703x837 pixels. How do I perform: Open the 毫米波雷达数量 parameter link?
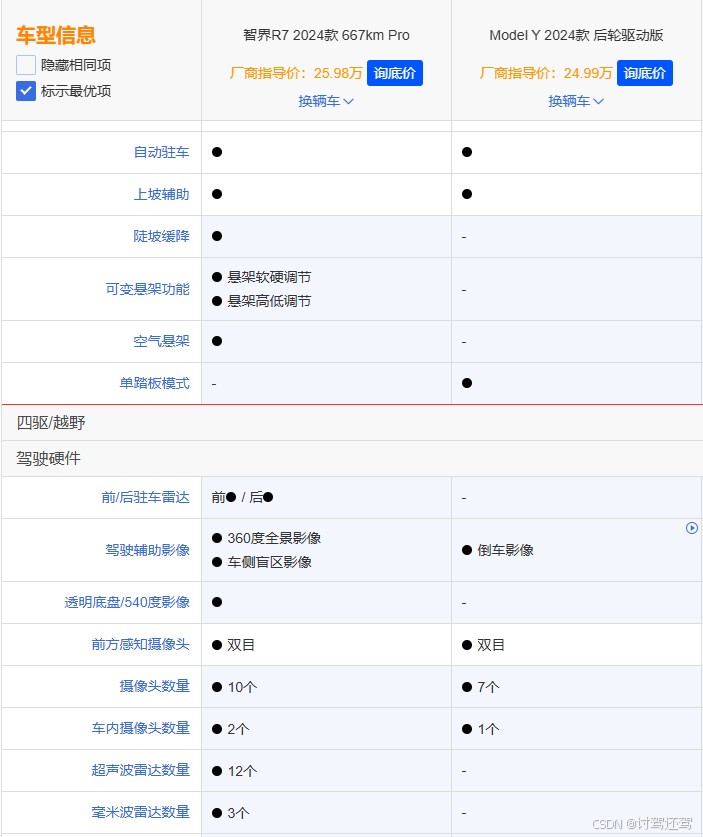(x=140, y=812)
